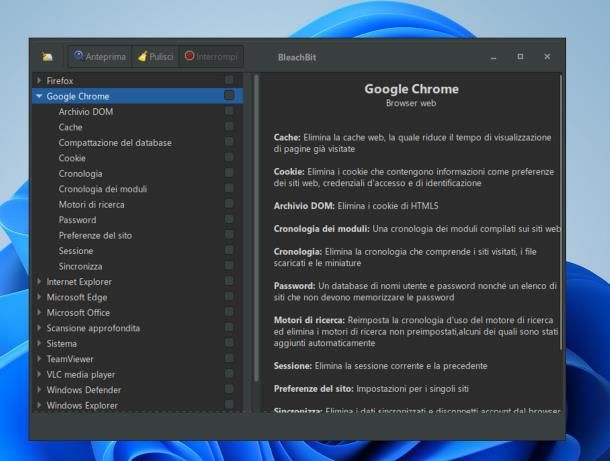Click the red Interrompi stop button
This screenshot has height=461, width=610.
pyautogui.click(x=211, y=57)
